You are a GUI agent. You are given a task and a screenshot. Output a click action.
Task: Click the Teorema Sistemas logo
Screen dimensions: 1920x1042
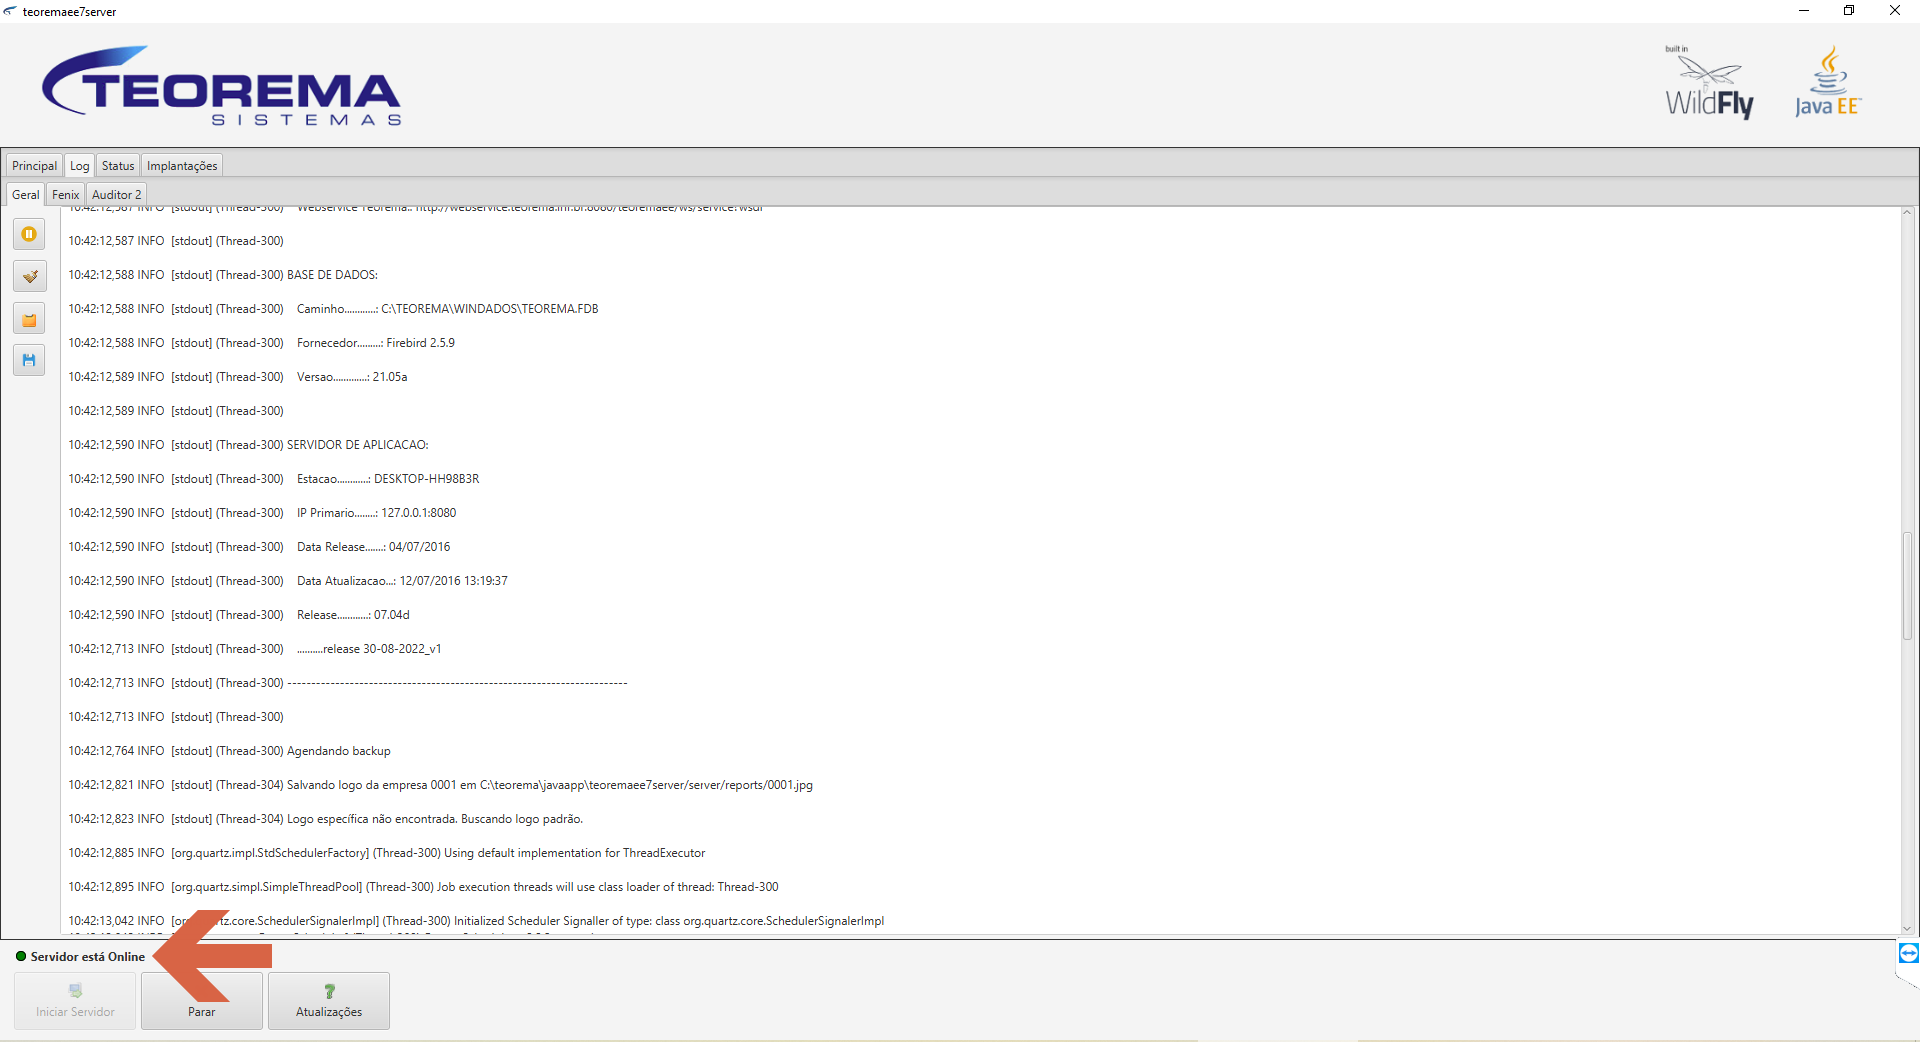pyautogui.click(x=221, y=86)
